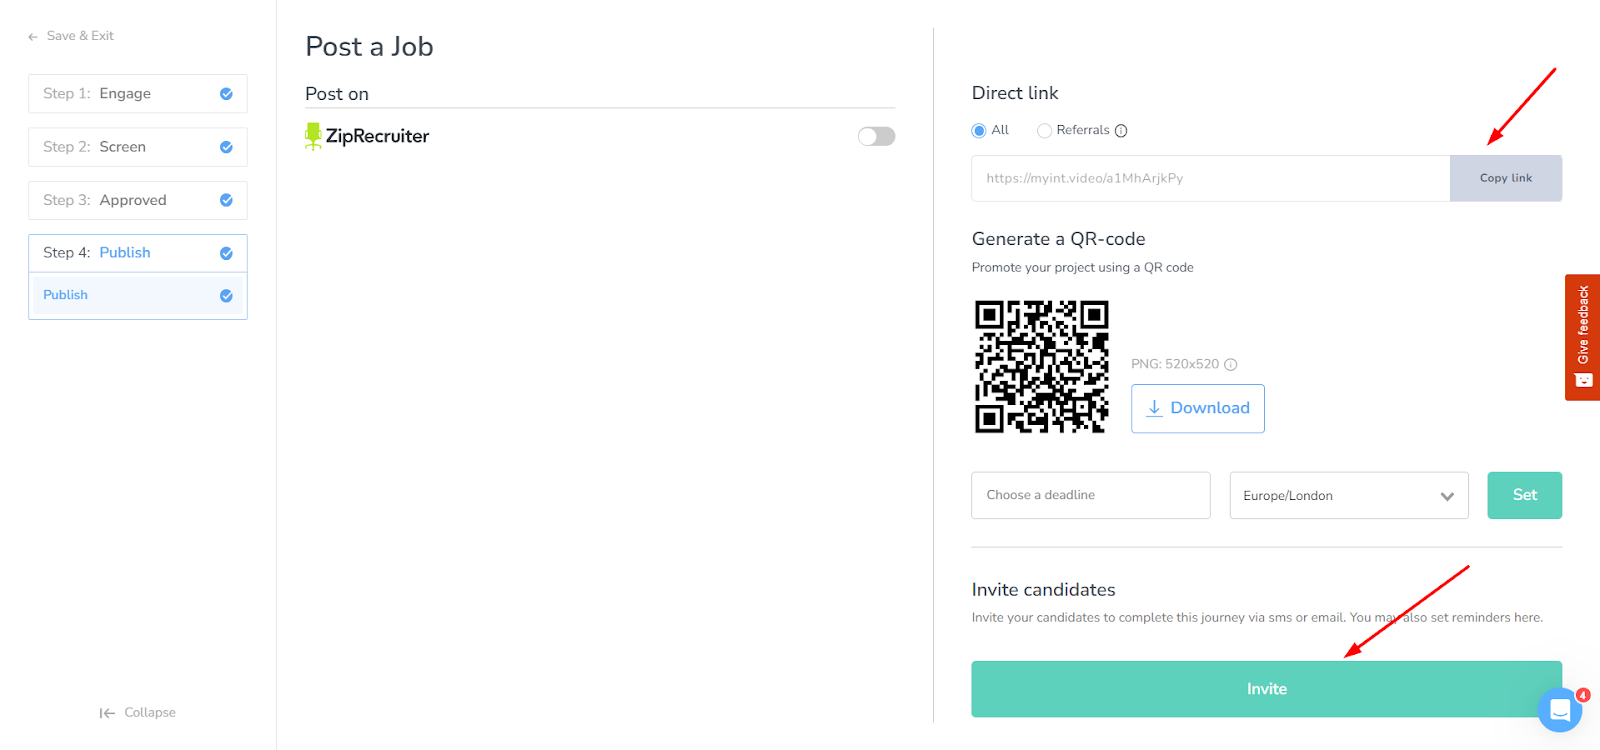Select the Referrals radio button
This screenshot has width=1600, height=750.
tap(1044, 131)
